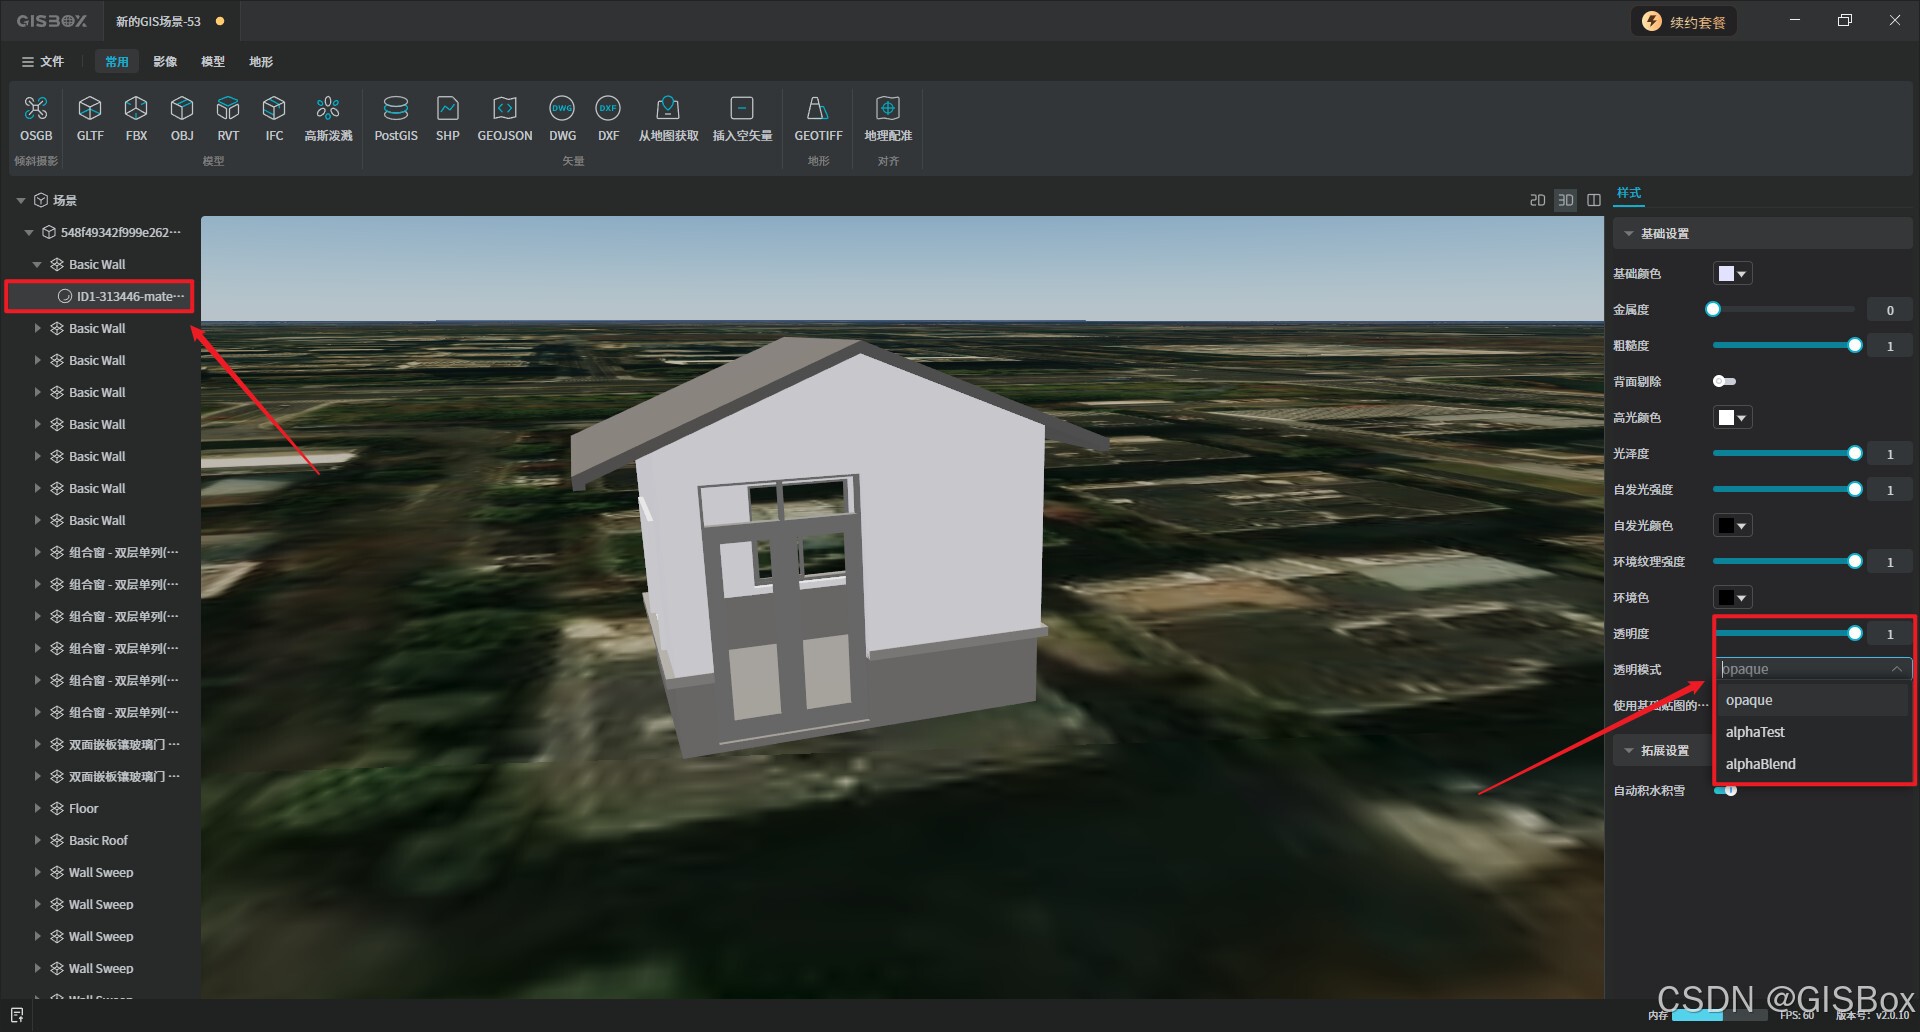This screenshot has height=1032, width=1920.
Task: Adjust the 光泽度 slider handle
Action: [x=1855, y=453]
